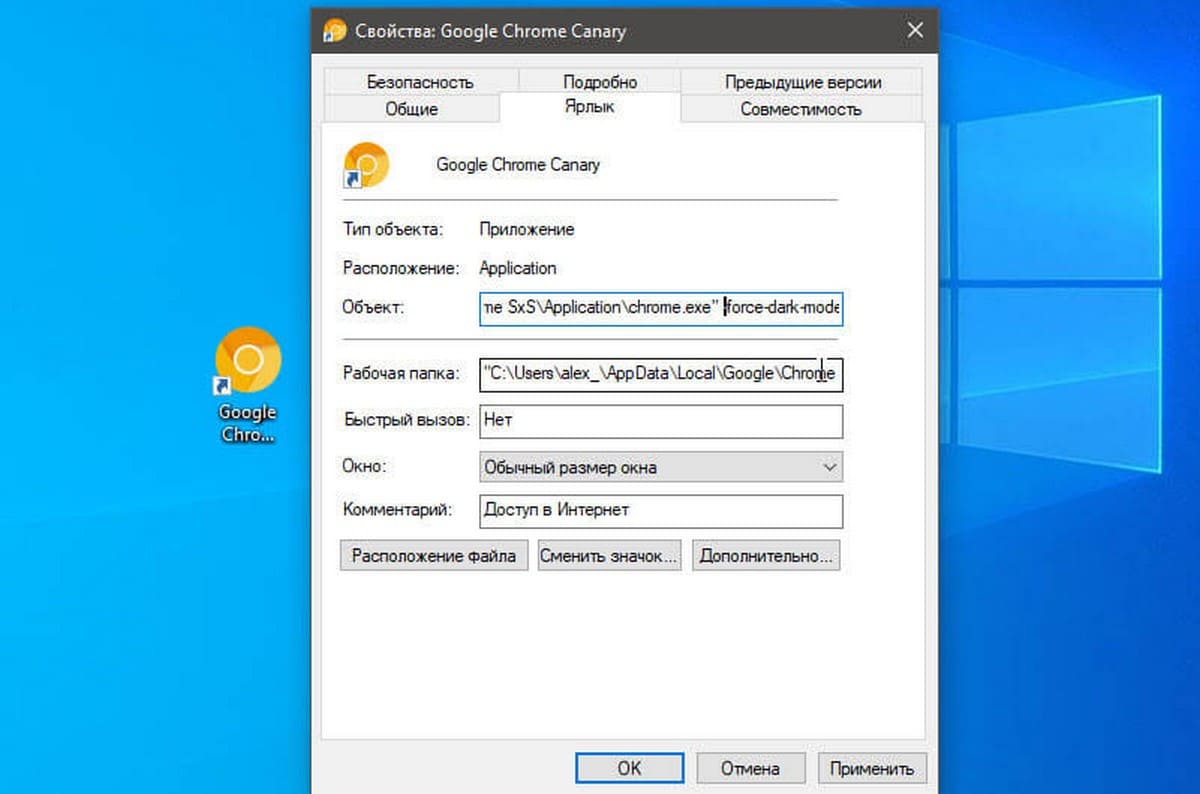Viewport: 1200px width, 794px height.
Task: Click inside the Комментарий field
Action: (x=661, y=510)
